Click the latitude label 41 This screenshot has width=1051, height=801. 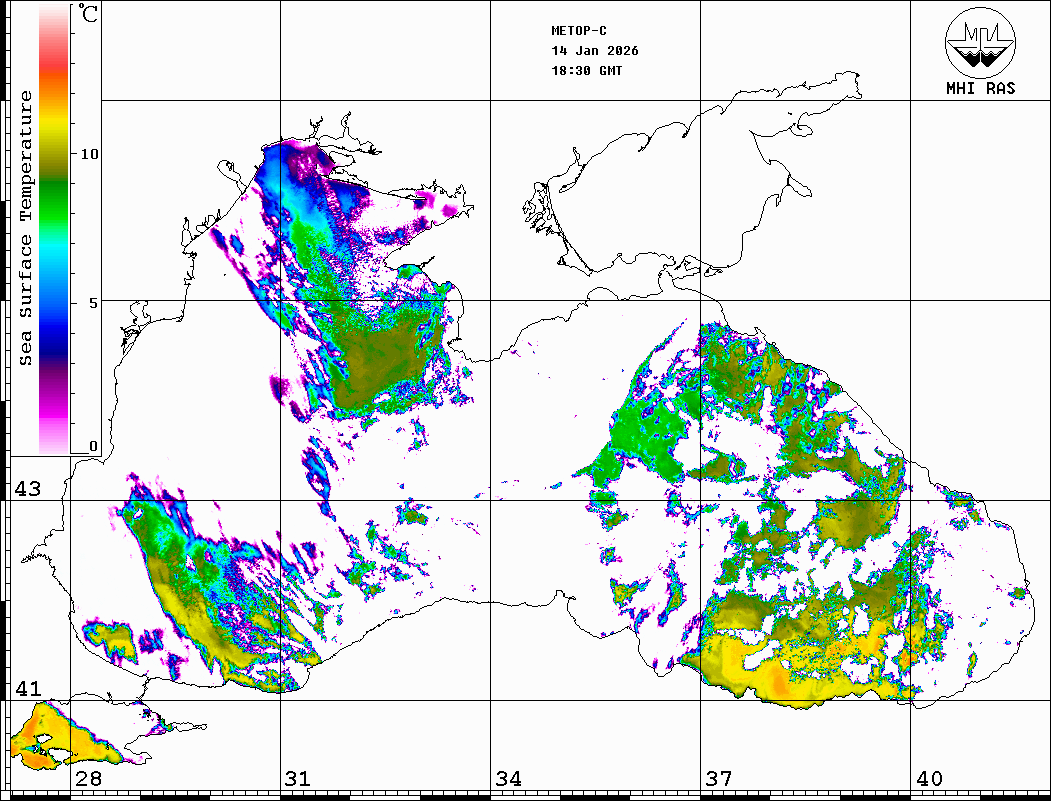point(26,689)
